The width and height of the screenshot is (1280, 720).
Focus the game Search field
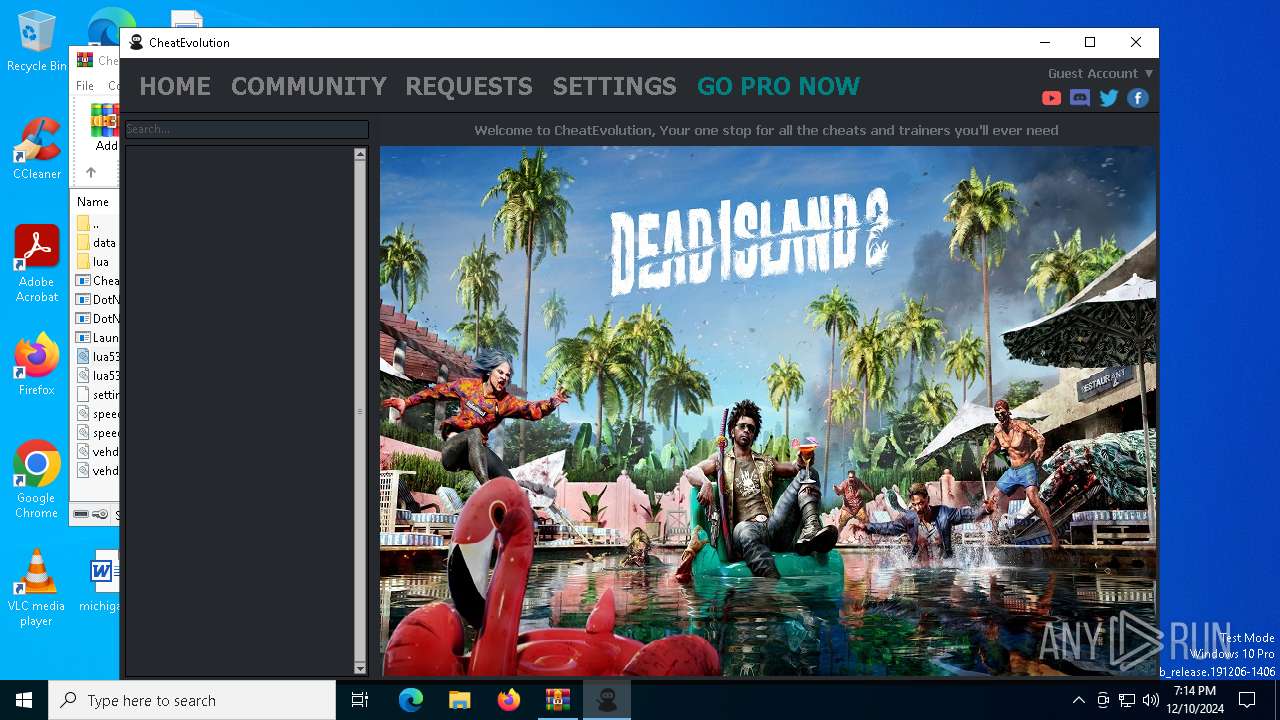click(x=246, y=129)
